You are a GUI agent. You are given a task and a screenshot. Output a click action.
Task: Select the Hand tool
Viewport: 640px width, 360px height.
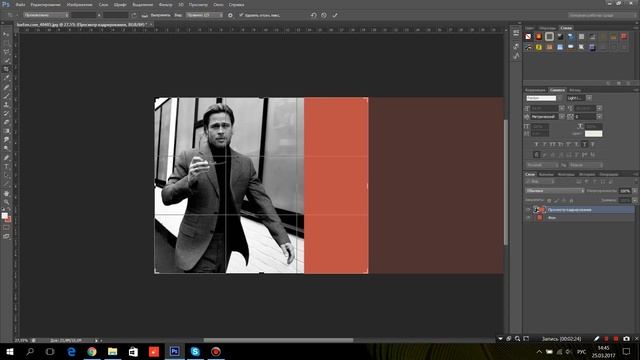point(6,193)
